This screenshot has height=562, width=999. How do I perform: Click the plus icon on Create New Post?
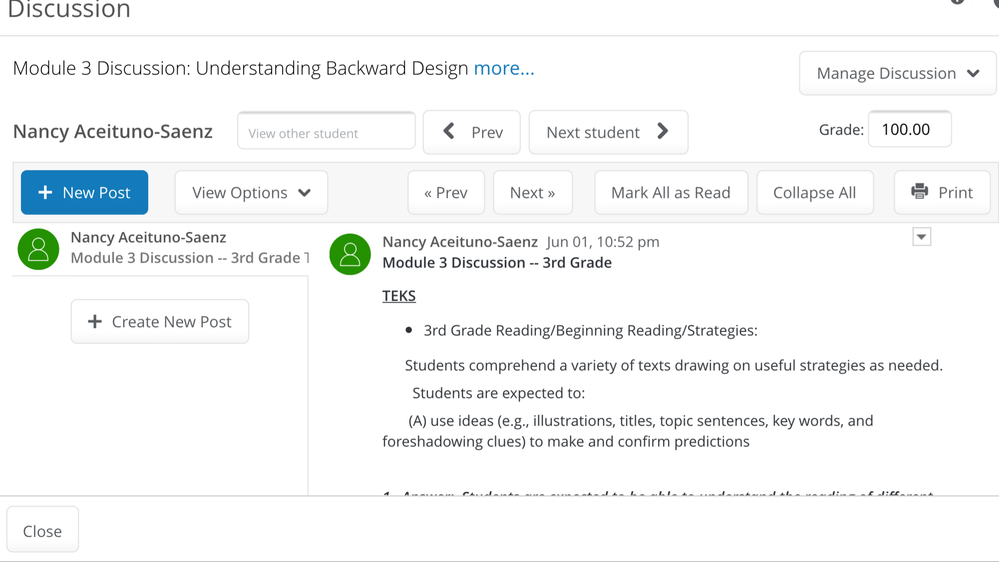click(95, 321)
